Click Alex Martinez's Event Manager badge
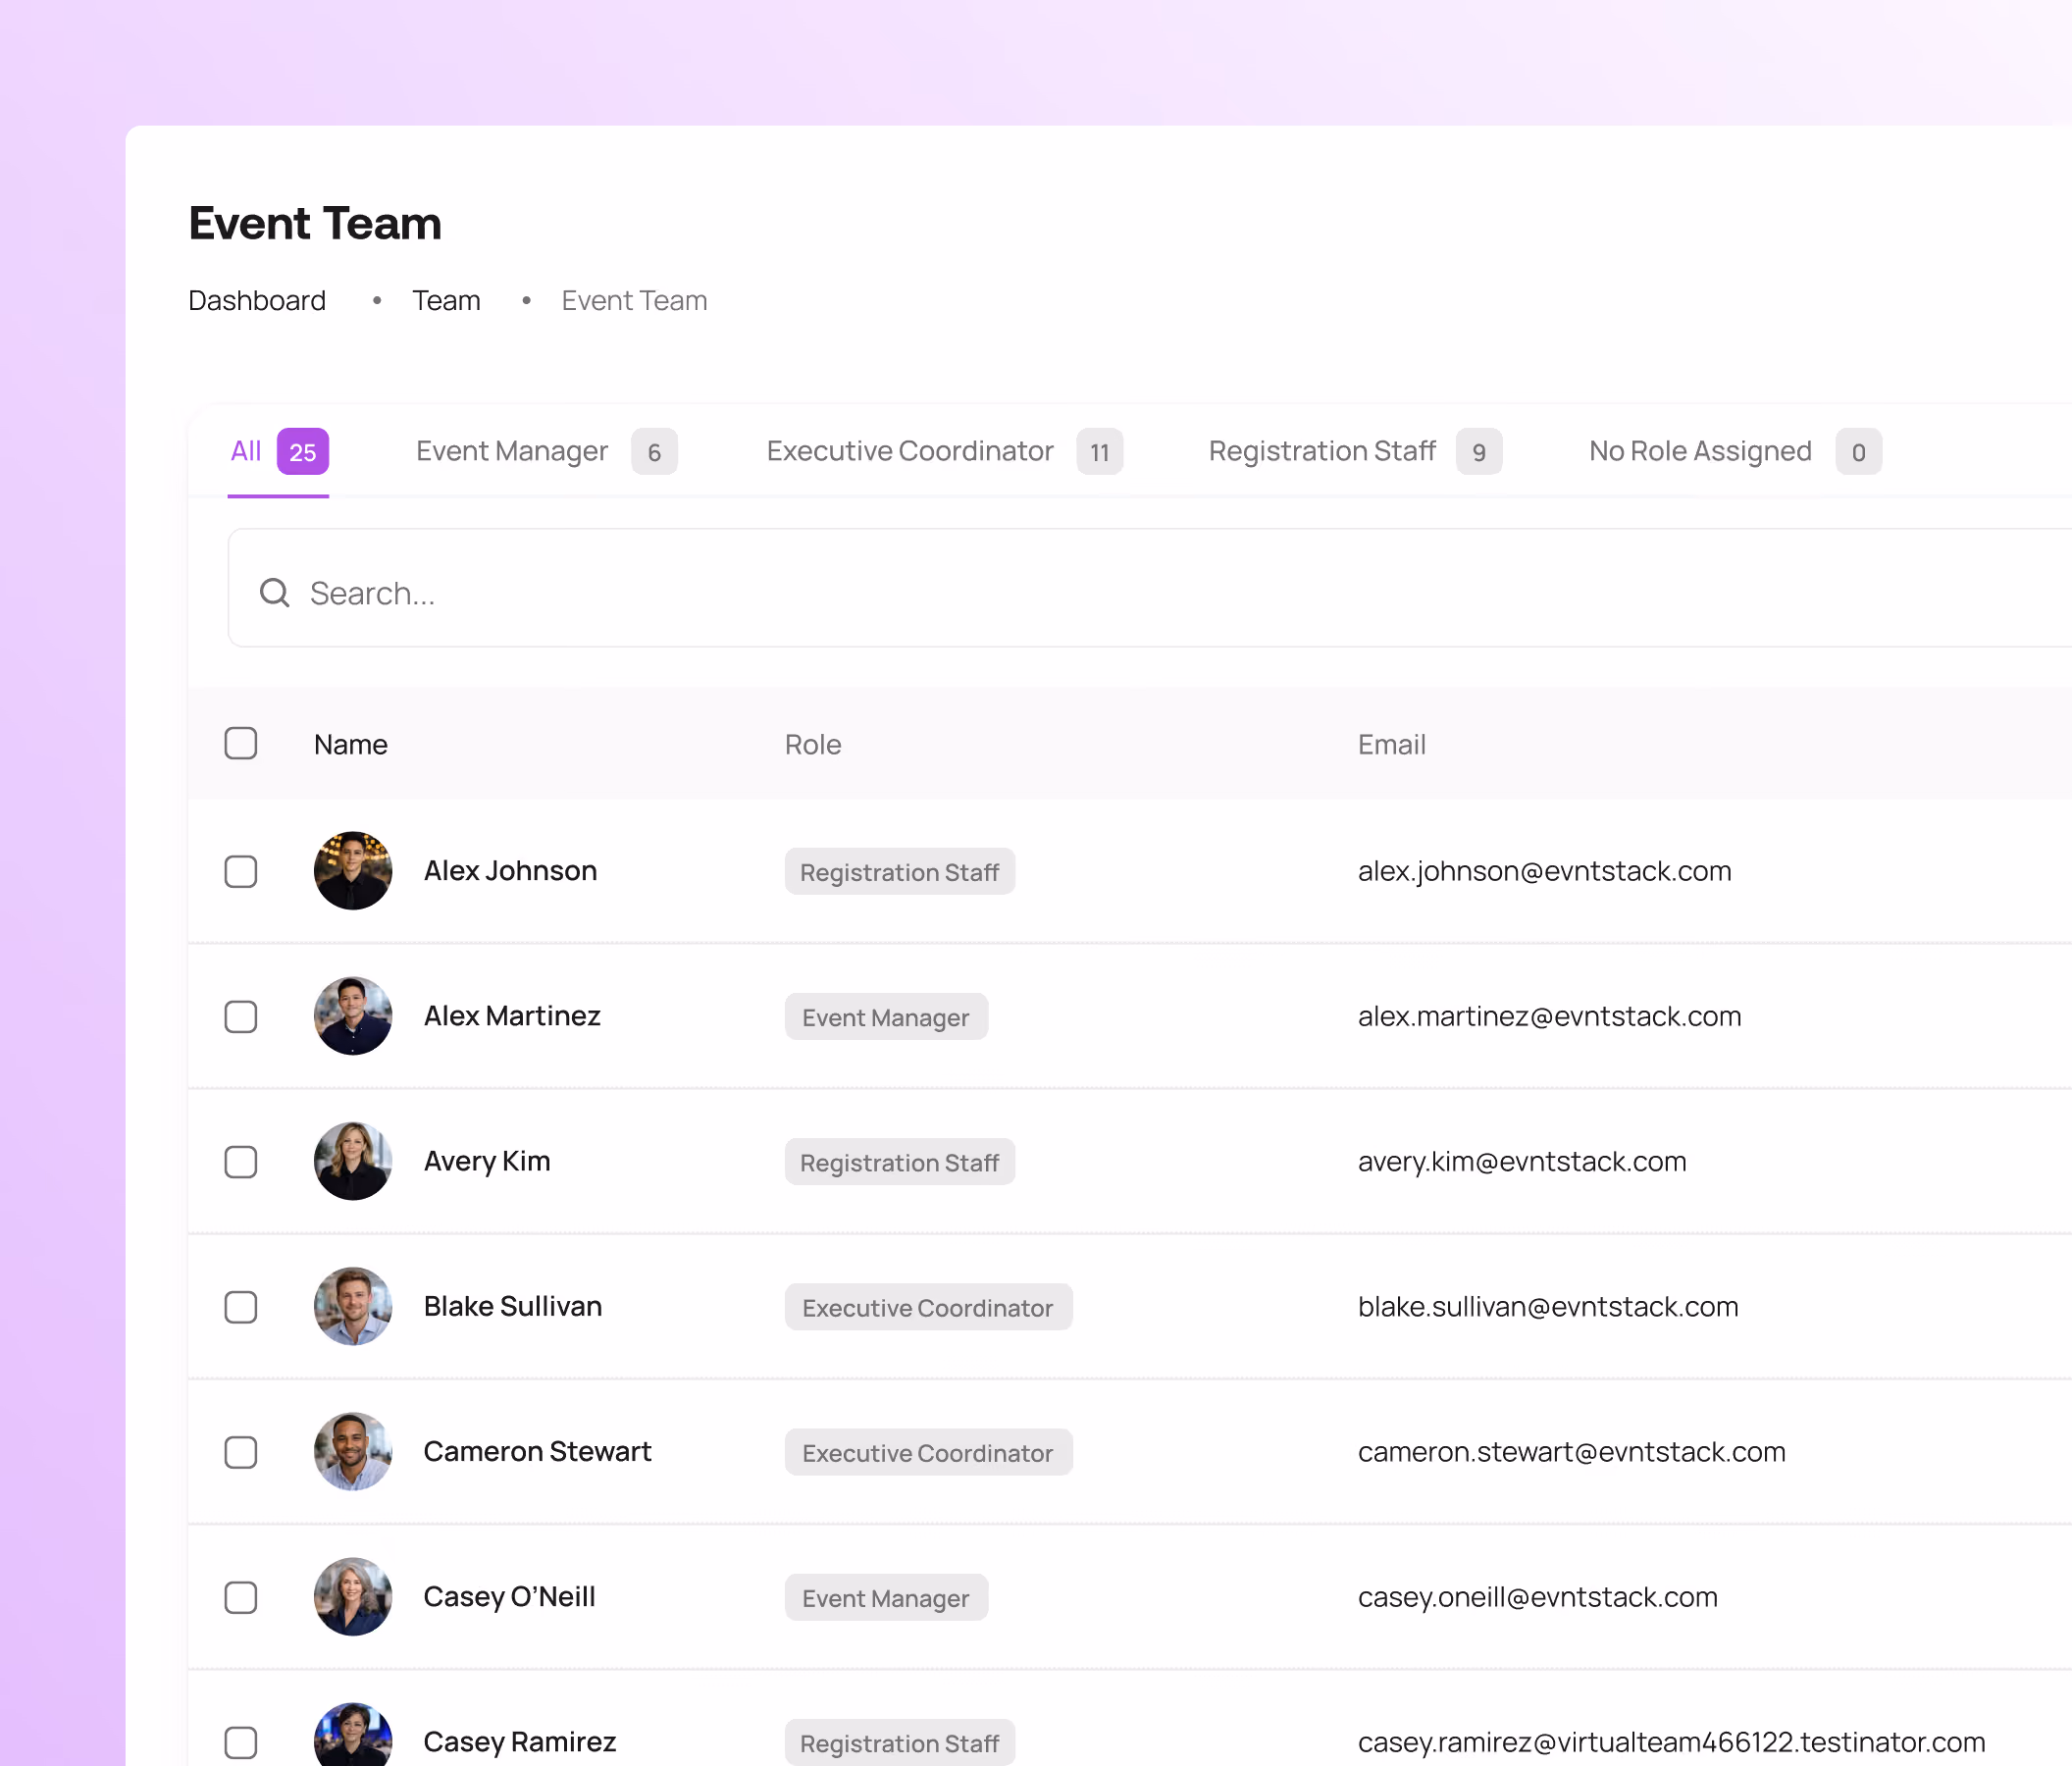 [x=886, y=1017]
